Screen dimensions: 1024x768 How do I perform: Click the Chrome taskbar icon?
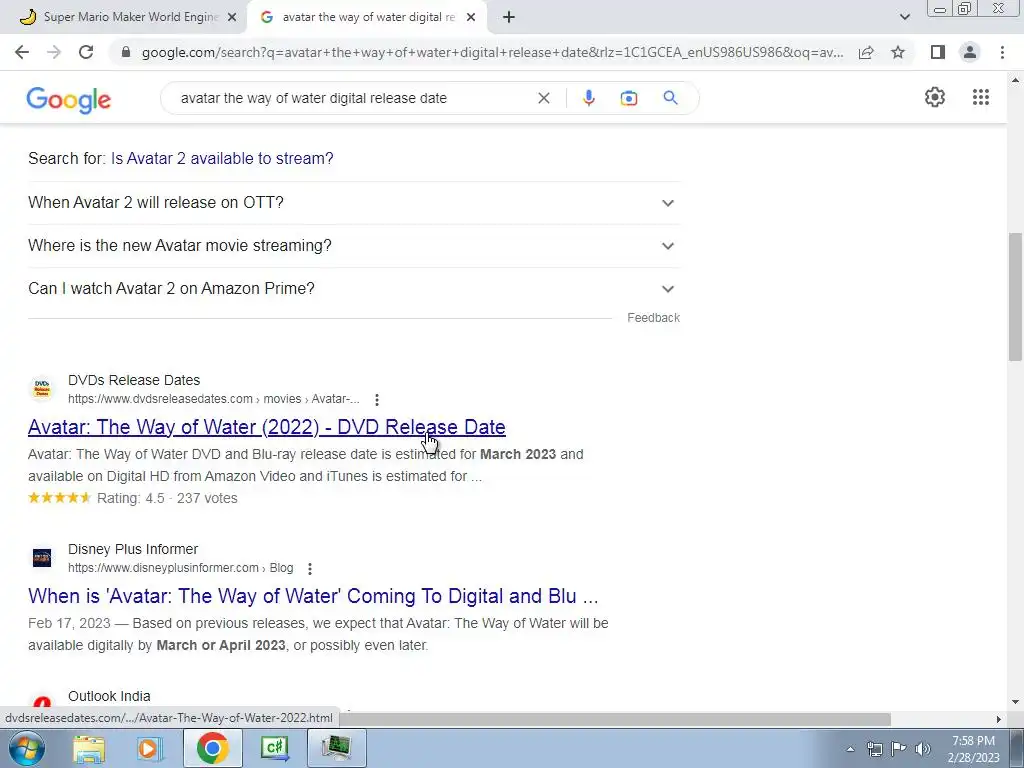click(212, 748)
